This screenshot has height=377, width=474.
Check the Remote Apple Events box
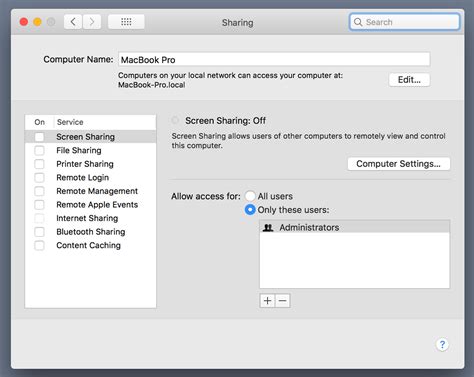click(39, 205)
